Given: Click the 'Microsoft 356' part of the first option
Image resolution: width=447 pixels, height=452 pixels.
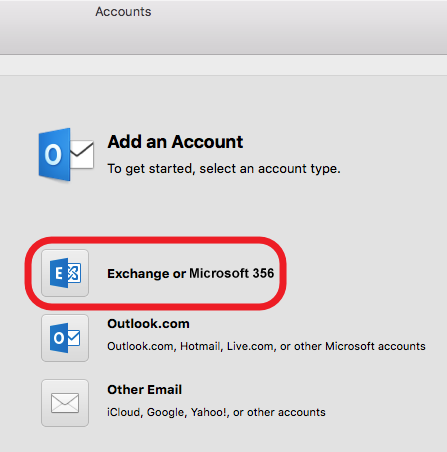Looking at the screenshot, I should pyautogui.click(x=232, y=273).
